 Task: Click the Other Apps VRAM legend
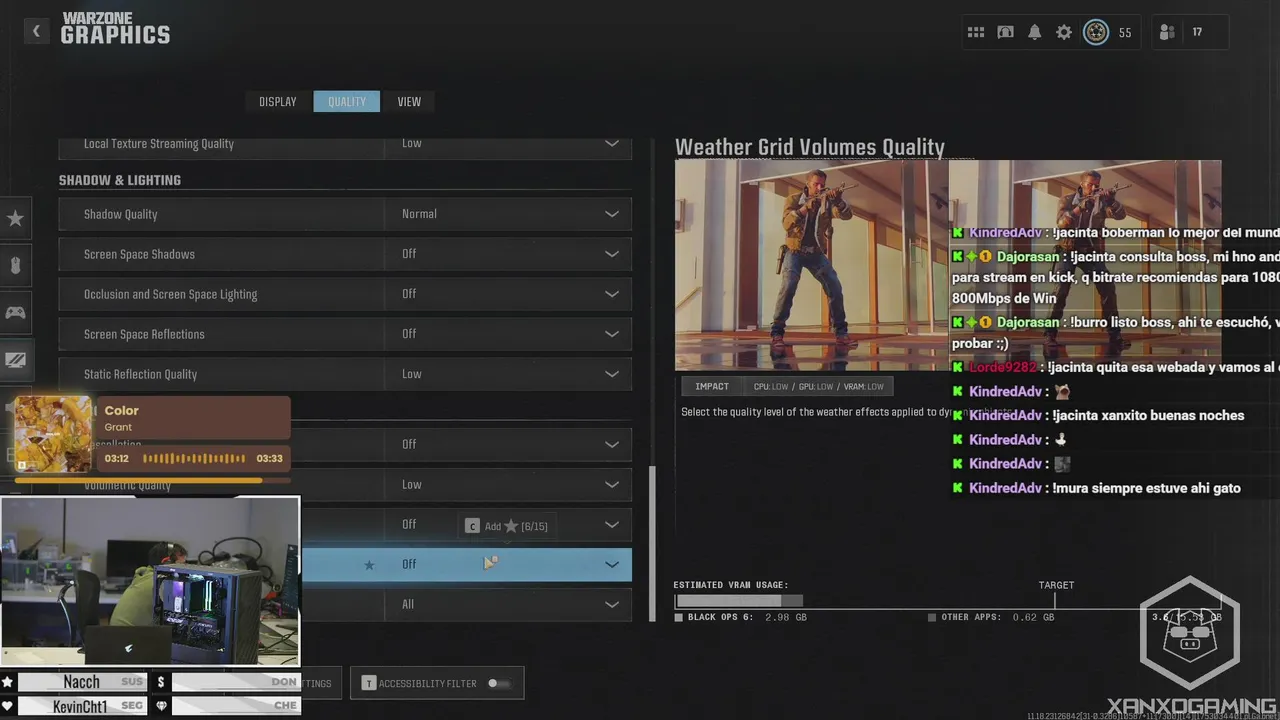(x=991, y=618)
